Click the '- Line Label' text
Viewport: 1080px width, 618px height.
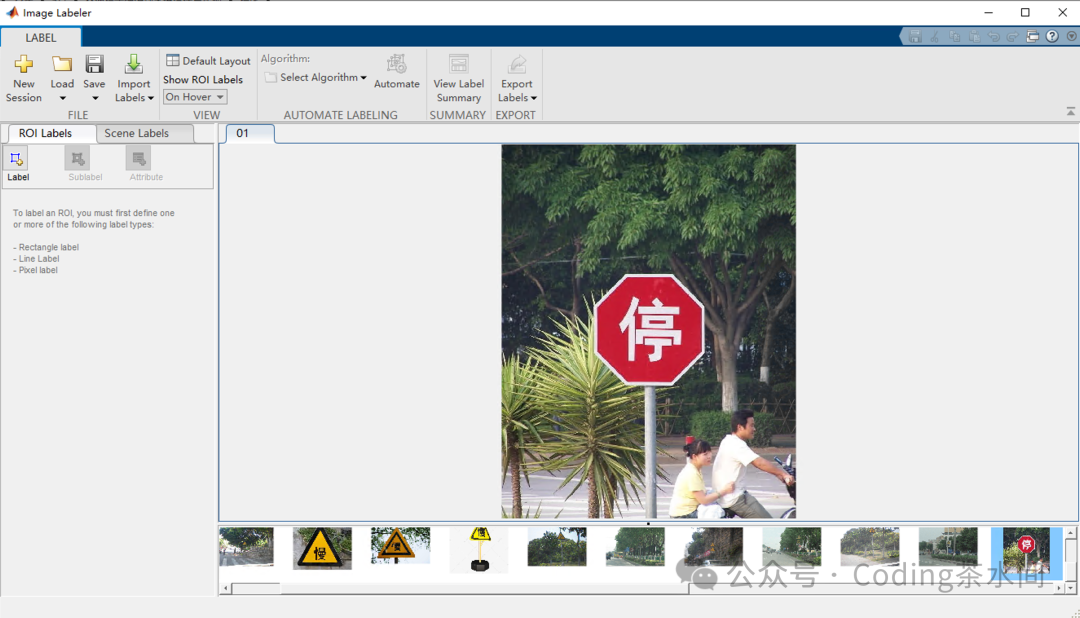(37, 259)
